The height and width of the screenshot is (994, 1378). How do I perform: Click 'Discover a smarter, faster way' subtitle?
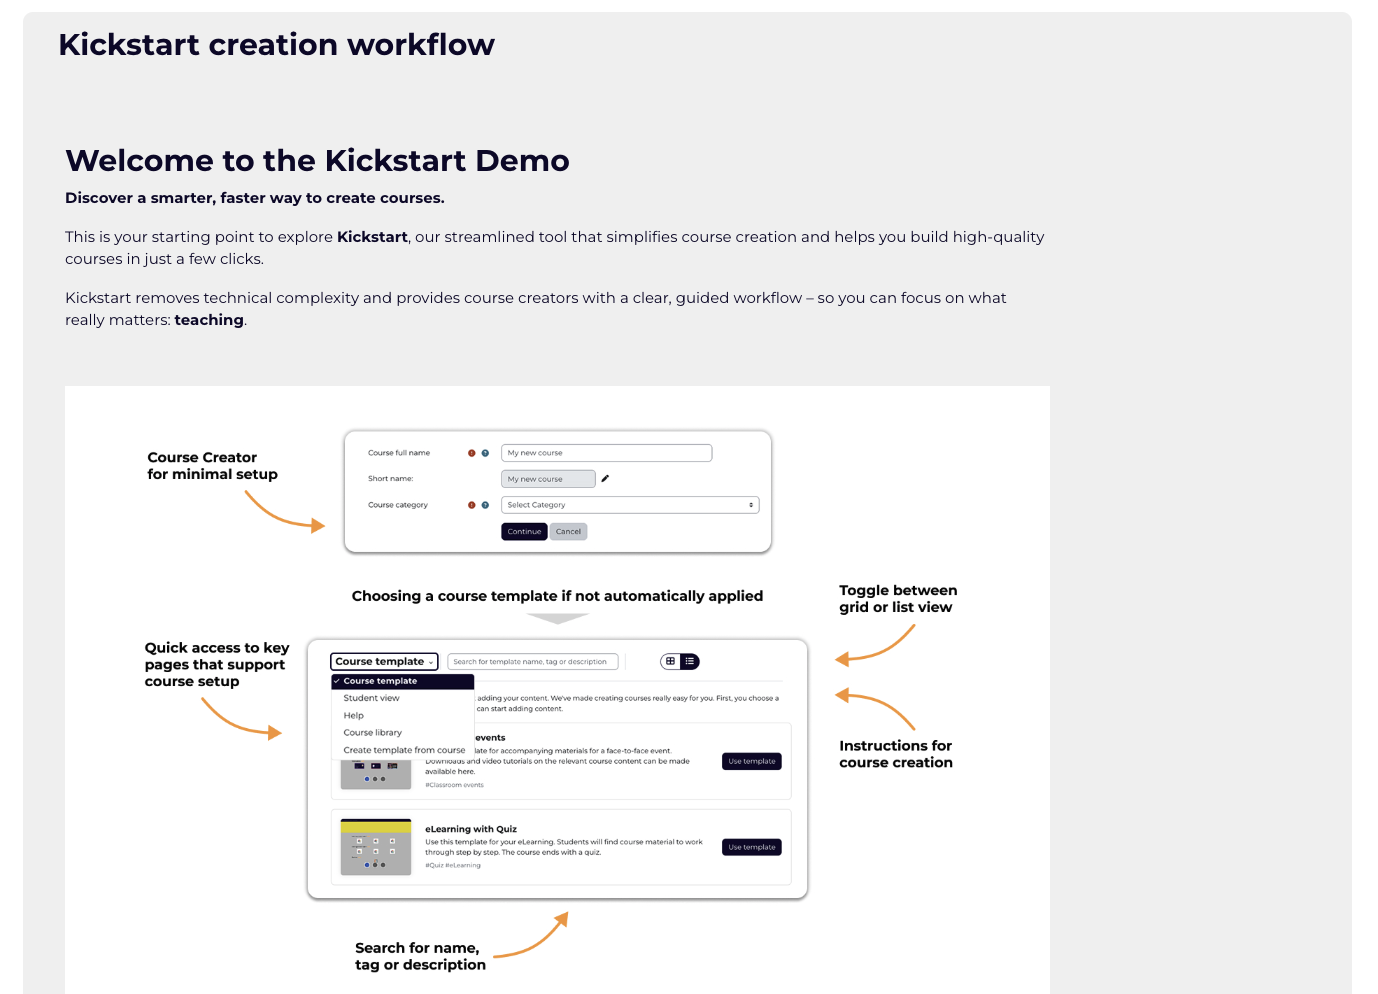255,198
